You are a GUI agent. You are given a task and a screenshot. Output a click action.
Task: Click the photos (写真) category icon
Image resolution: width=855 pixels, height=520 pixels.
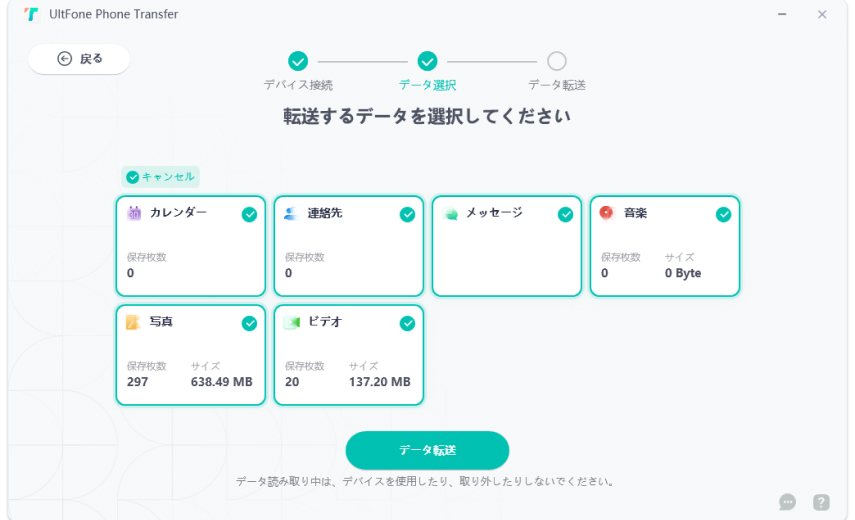(133, 322)
